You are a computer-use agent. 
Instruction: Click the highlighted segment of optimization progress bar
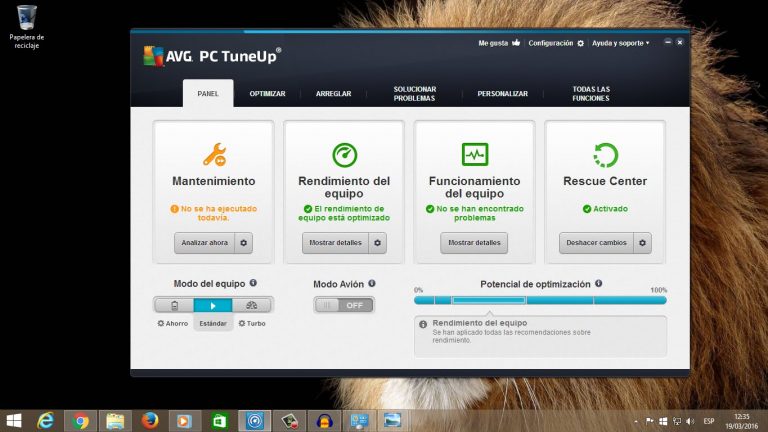tap(489, 300)
